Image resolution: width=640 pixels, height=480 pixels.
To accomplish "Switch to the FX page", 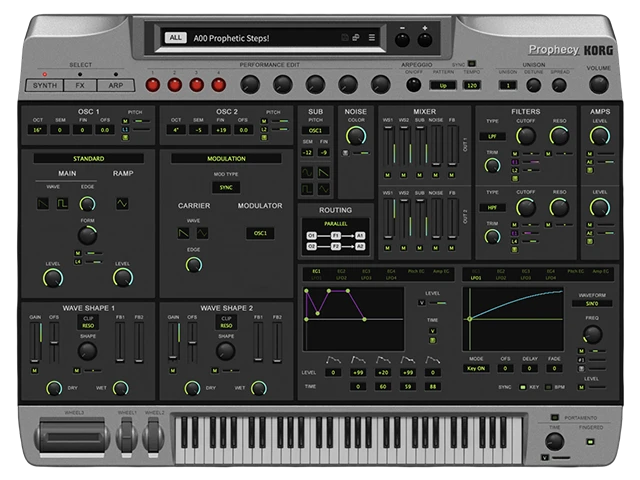I will [x=80, y=85].
